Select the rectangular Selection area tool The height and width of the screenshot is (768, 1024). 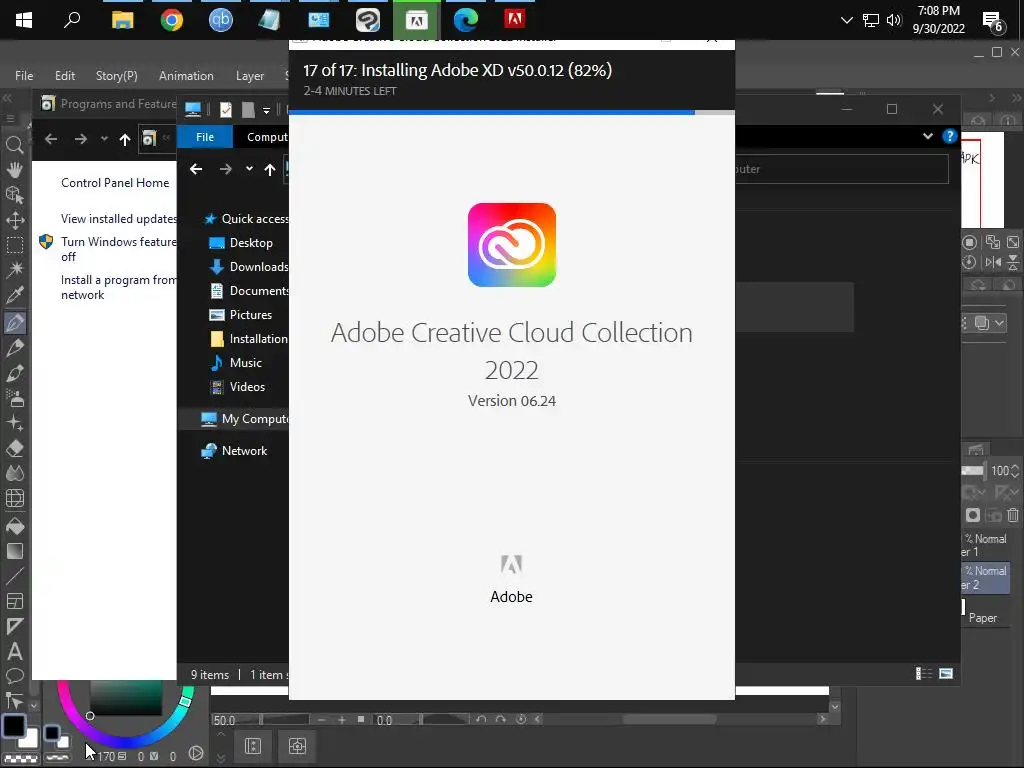tap(14, 245)
